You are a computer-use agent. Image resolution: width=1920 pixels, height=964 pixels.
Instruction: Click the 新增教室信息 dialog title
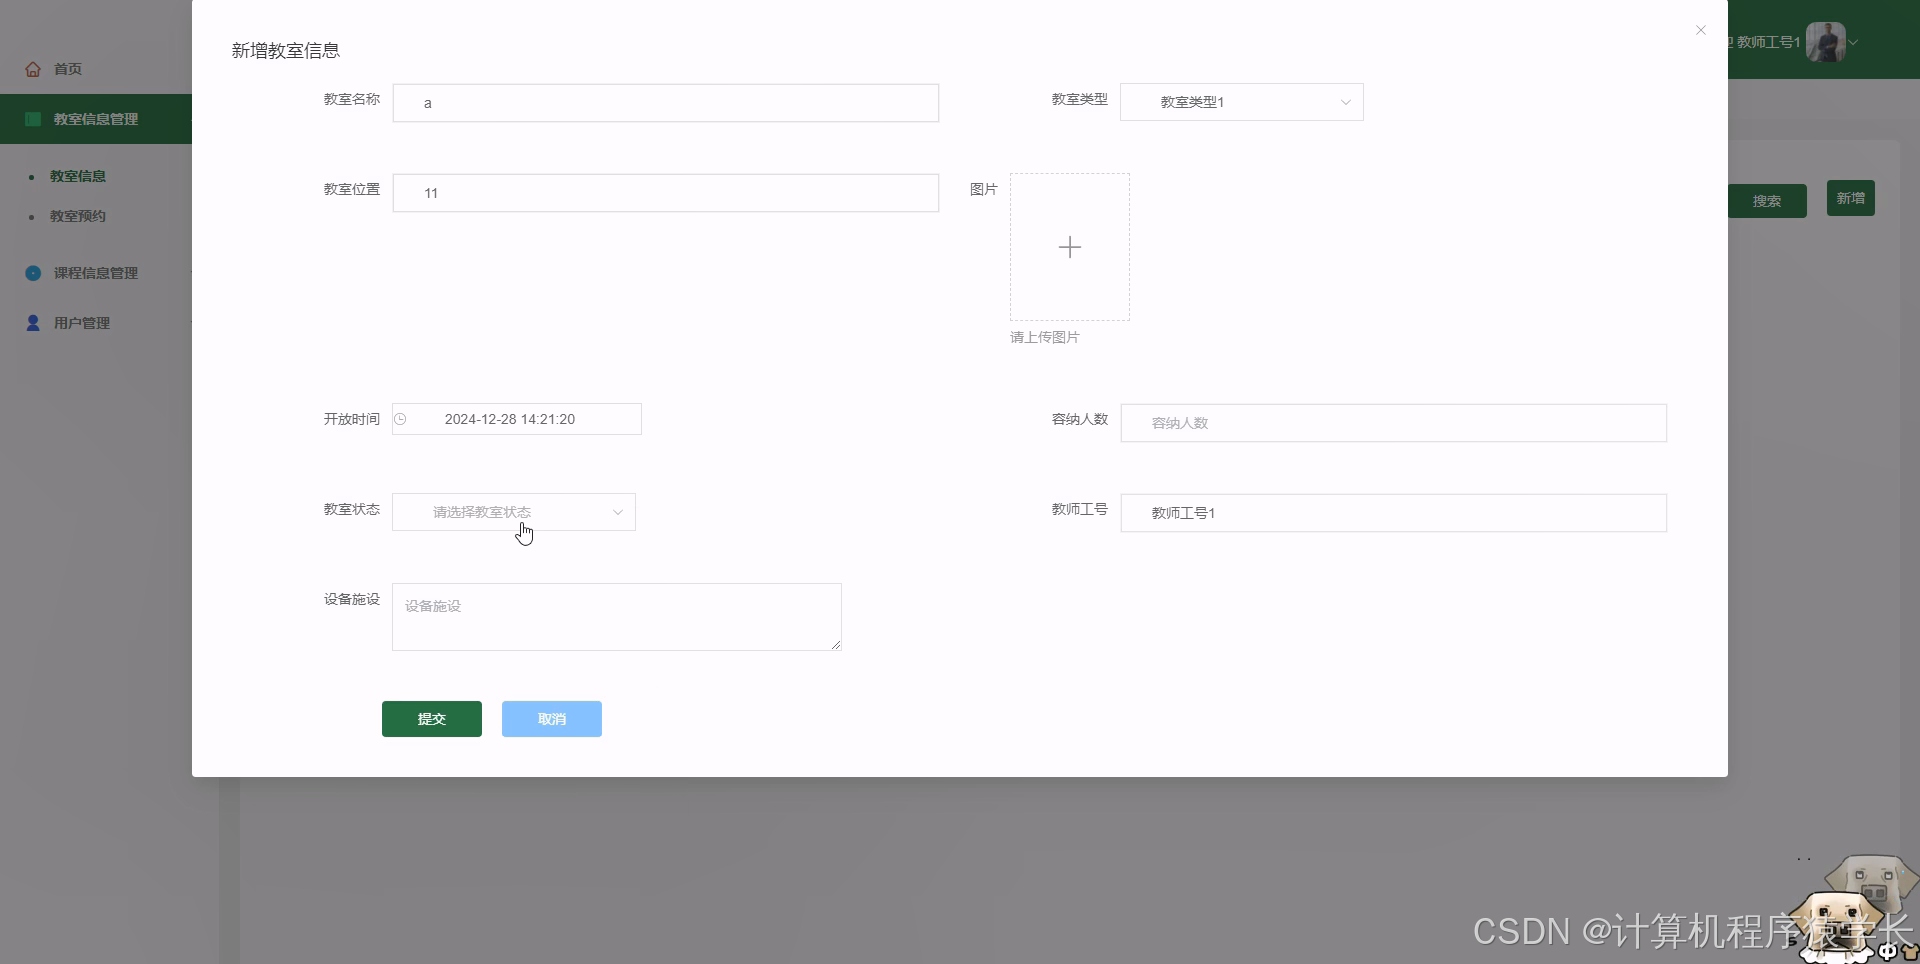click(286, 51)
